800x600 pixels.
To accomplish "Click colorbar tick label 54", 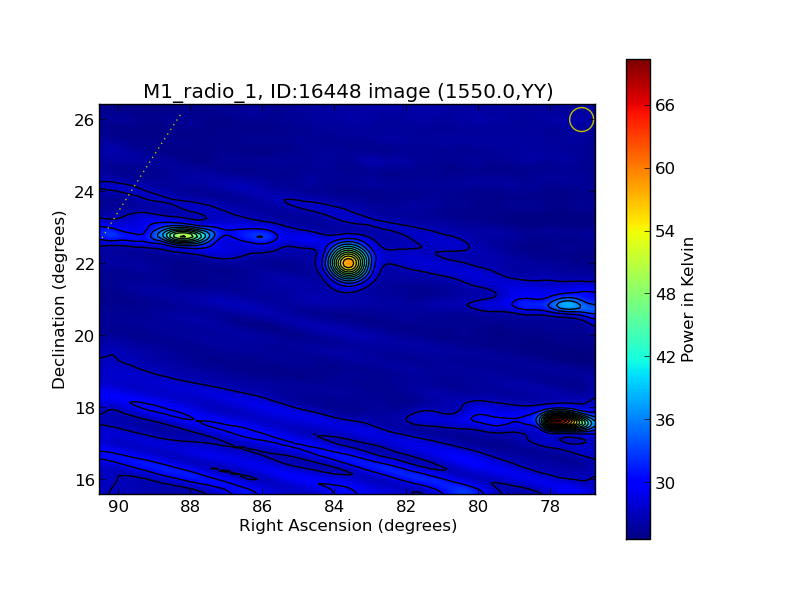I will (665, 232).
